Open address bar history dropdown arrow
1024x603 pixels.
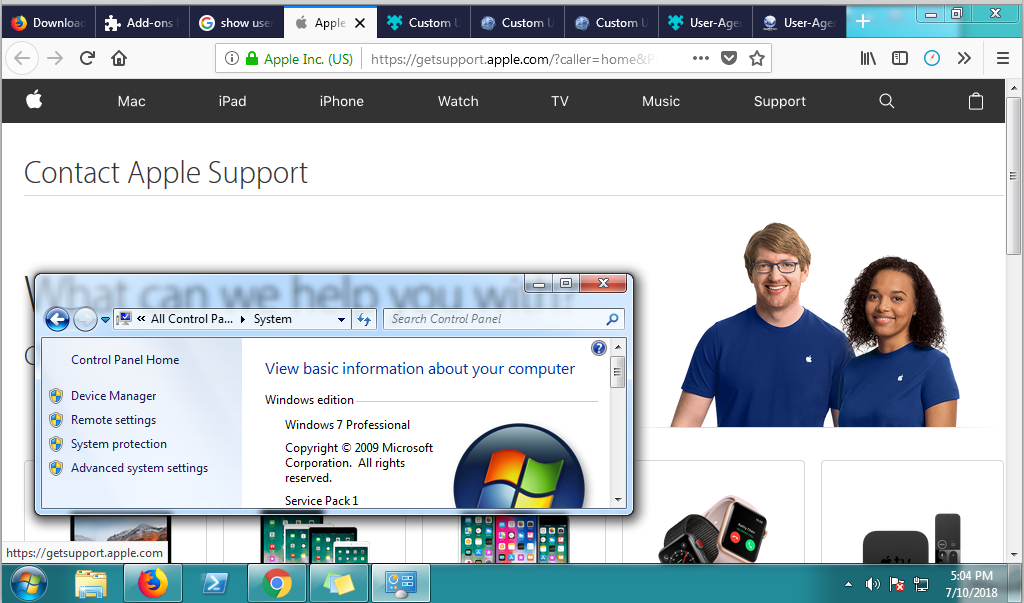[x=341, y=319]
